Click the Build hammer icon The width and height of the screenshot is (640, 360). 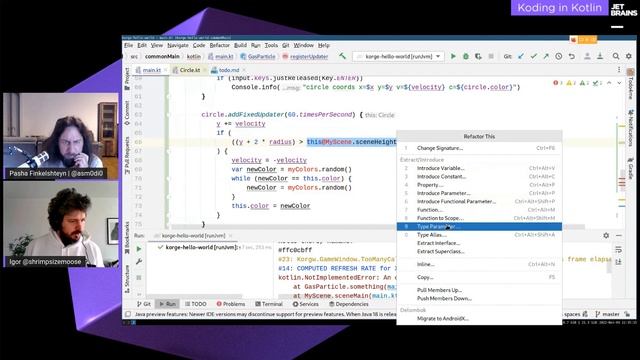[x=342, y=56]
